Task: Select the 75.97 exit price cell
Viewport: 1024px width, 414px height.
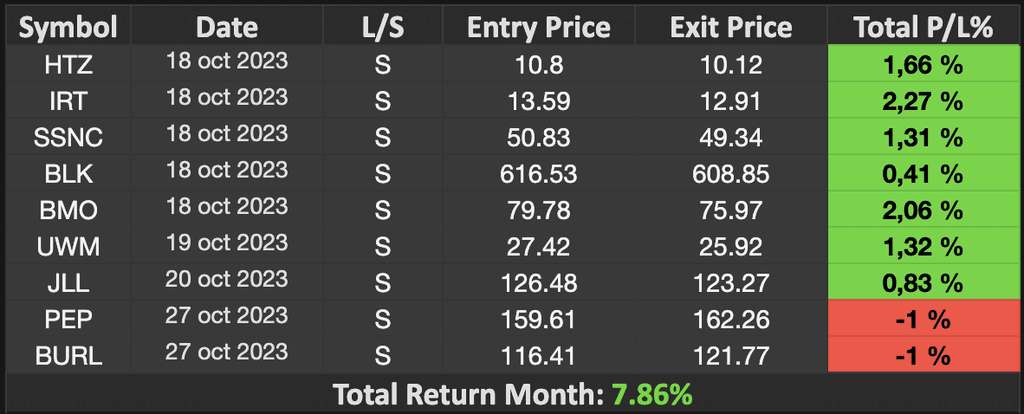Action: coord(731,210)
